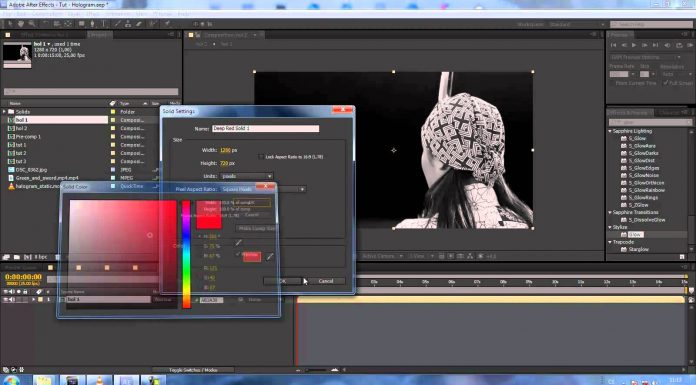
Task: Click Play in the Preview panel
Action: [x=634, y=45]
